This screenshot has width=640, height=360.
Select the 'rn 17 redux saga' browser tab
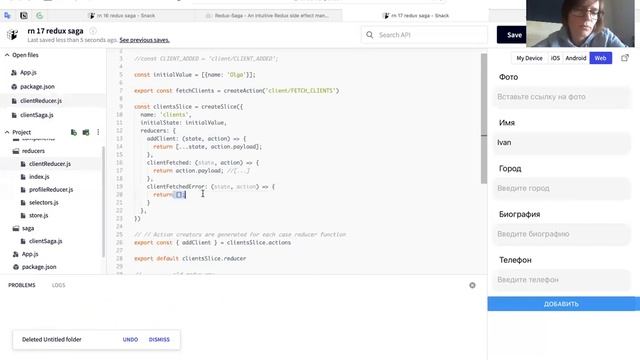pyautogui.click(x=416, y=16)
